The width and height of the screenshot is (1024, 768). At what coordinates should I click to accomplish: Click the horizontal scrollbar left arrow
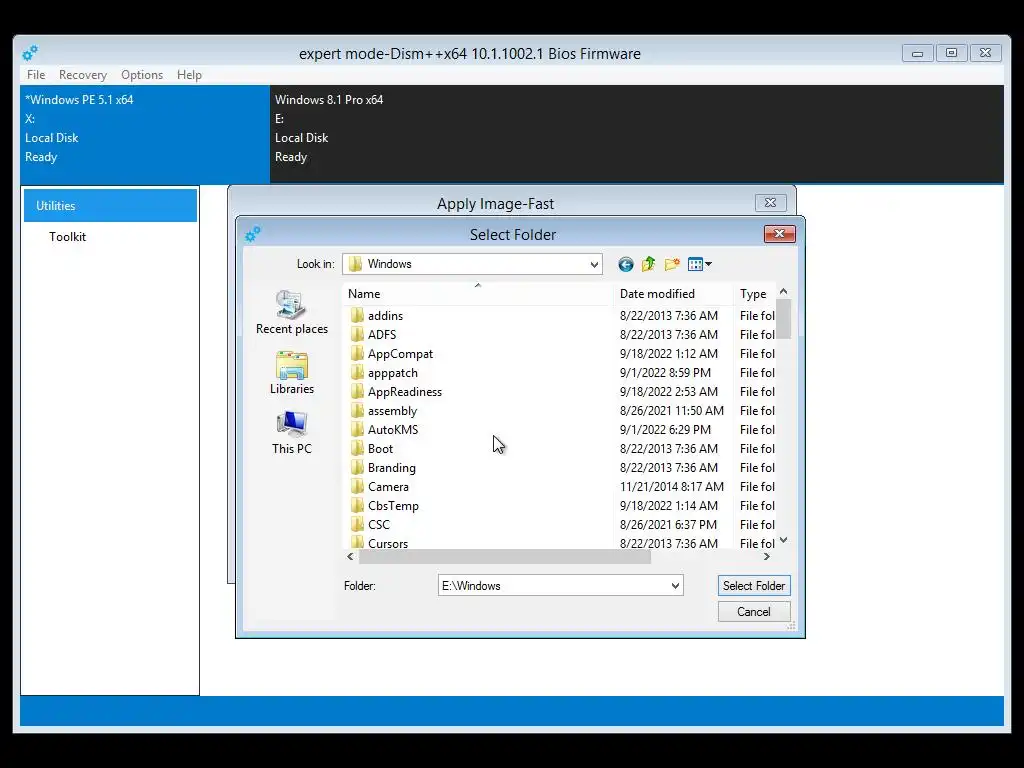(351, 556)
